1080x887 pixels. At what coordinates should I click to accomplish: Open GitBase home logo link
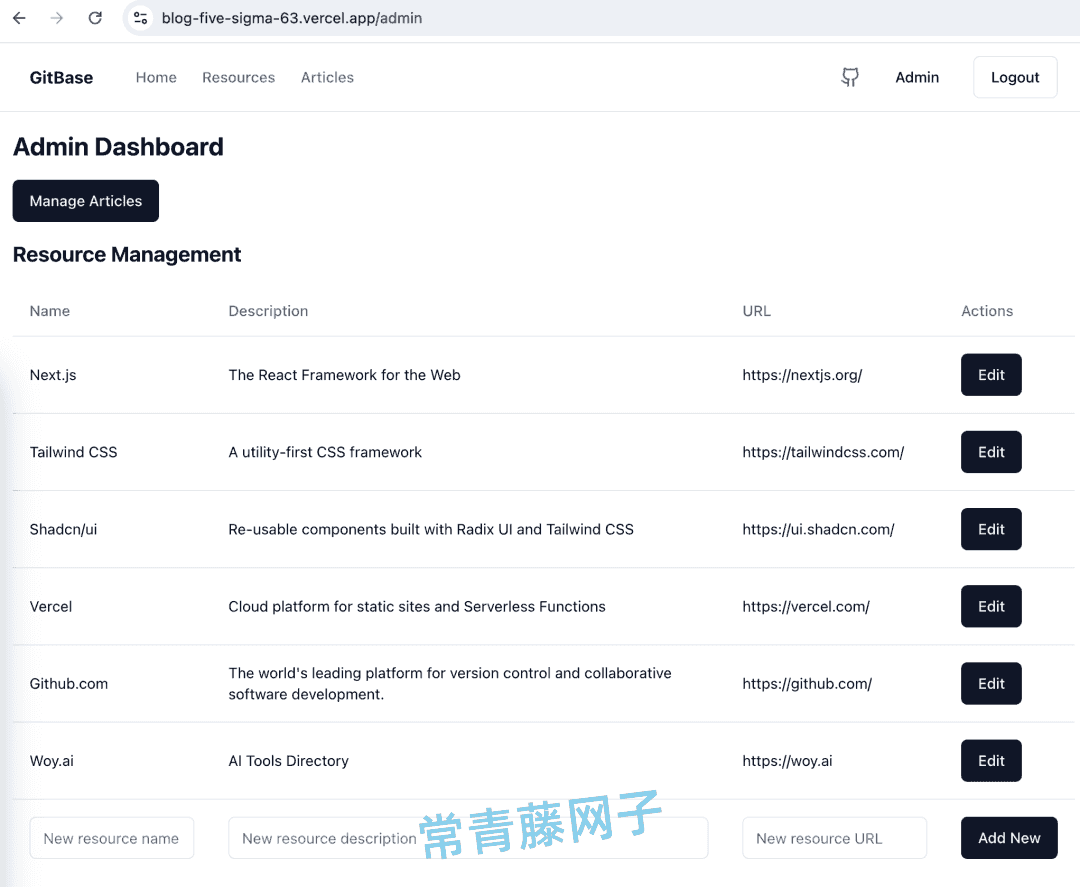[x=61, y=77]
